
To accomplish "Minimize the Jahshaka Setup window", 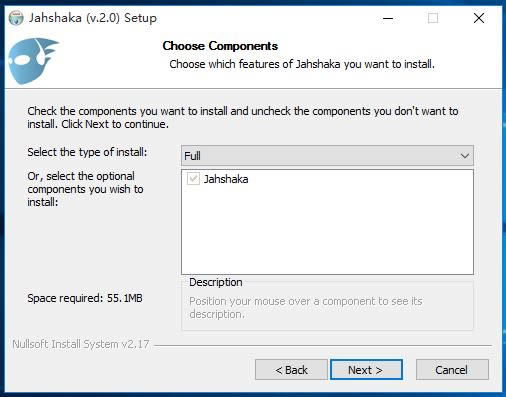I will (388, 18).
